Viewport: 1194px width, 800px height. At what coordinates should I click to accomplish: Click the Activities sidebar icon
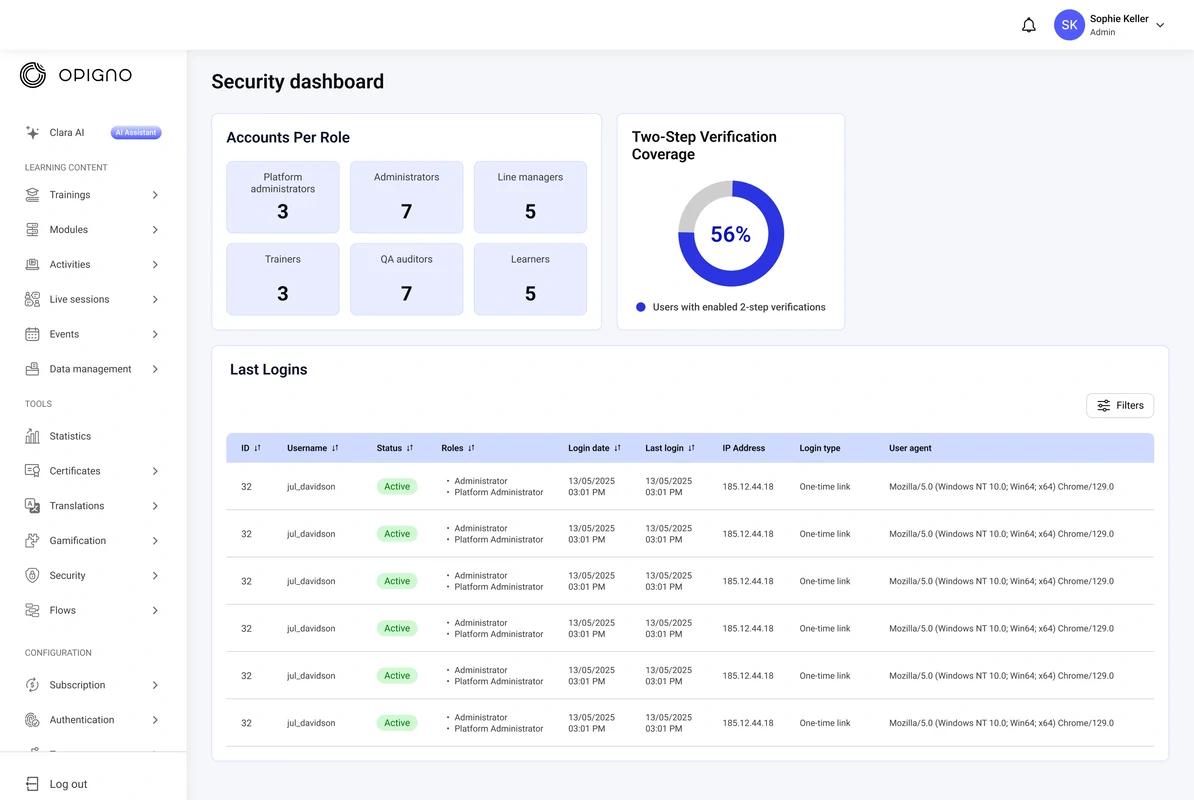click(x=32, y=265)
